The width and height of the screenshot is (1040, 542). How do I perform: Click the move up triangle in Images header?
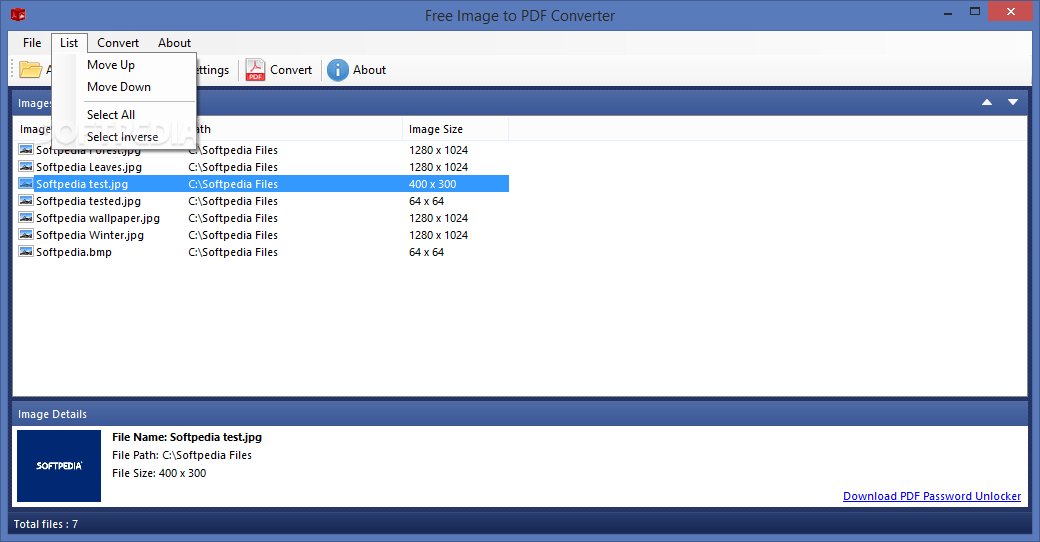click(x=987, y=102)
